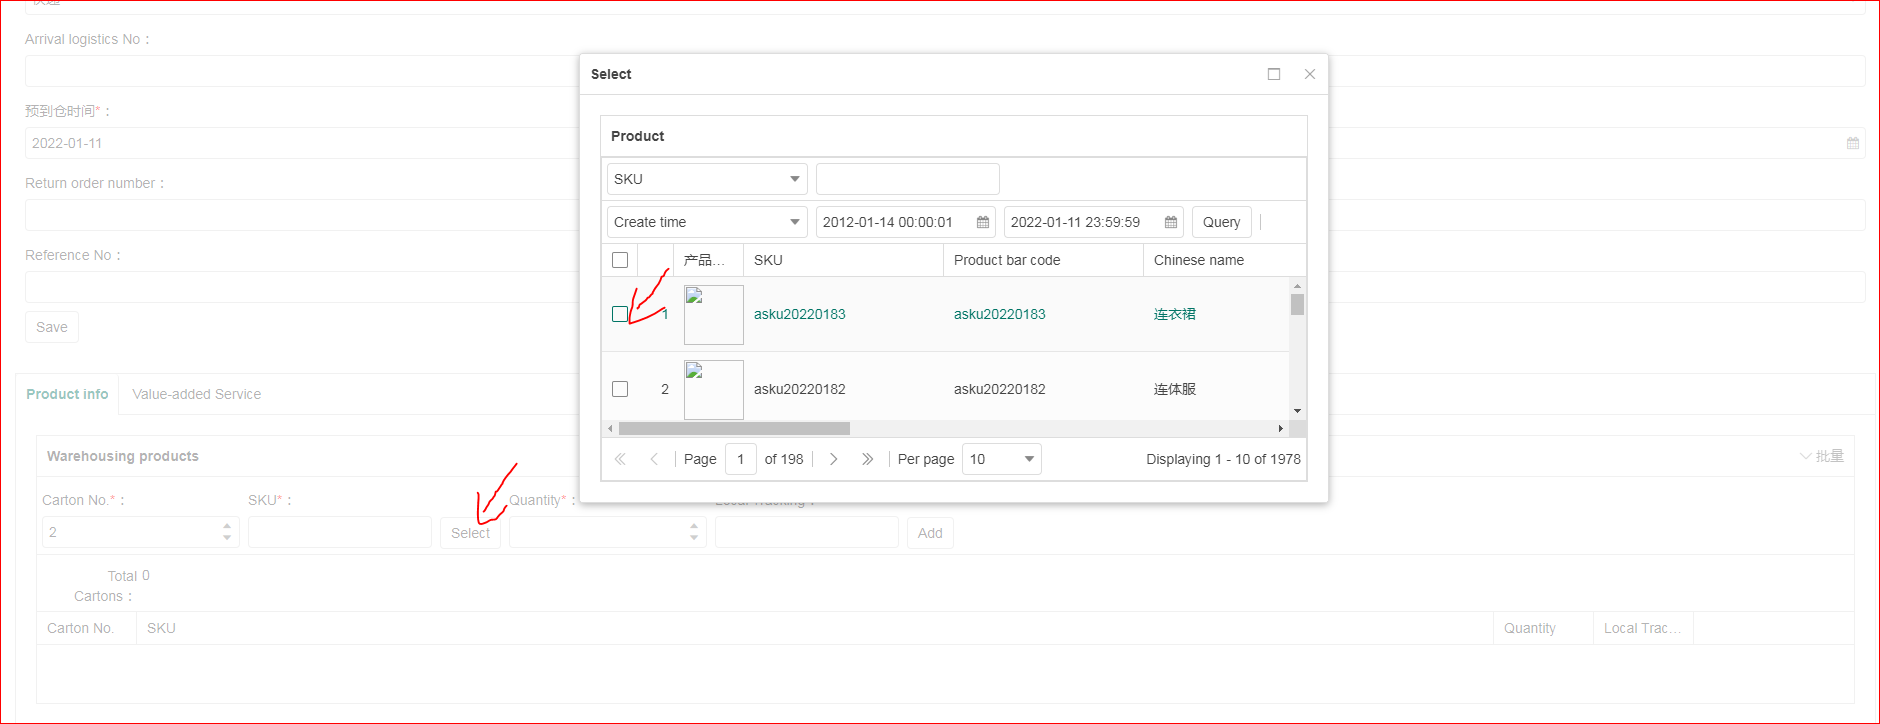Screen dimensions: 1880x724
Task: Click the Reference No field
Action: click(945, 287)
